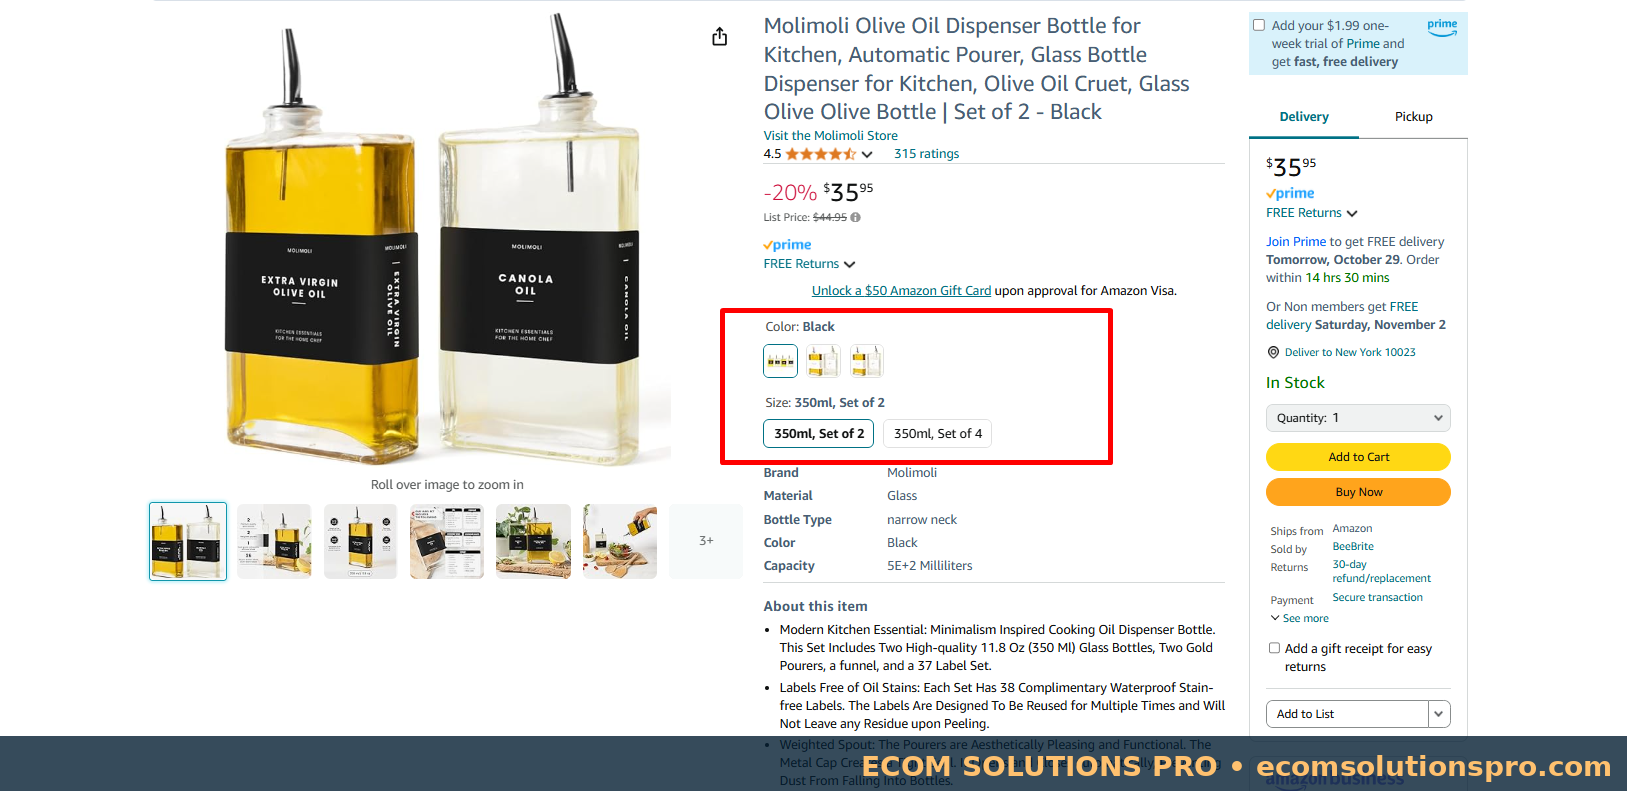Check the add a gift receipt option
1627x791 pixels.
pyautogui.click(x=1274, y=648)
